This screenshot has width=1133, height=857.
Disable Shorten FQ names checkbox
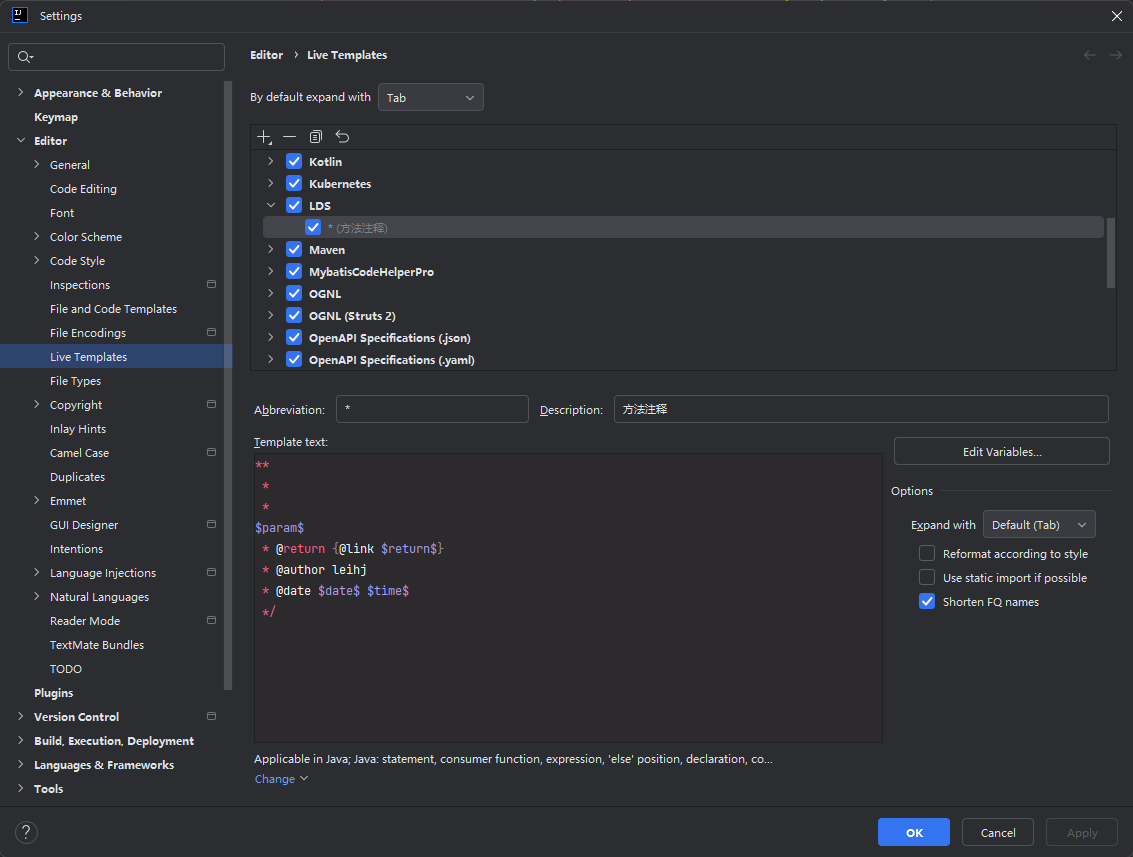927,602
